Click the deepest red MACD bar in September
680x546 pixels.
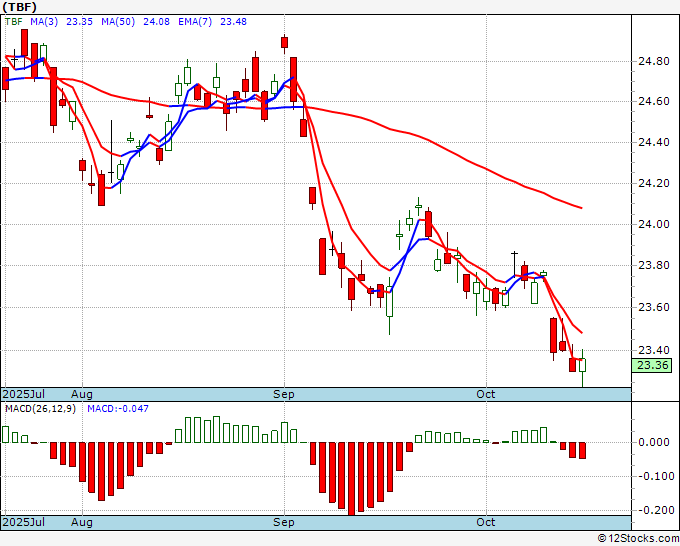coord(351,479)
